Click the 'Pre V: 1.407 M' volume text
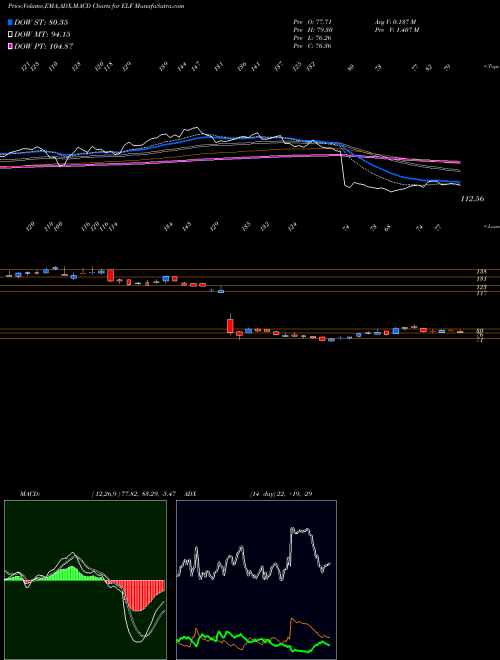Image resolution: width=500 pixels, height=660 pixels. click(396, 30)
